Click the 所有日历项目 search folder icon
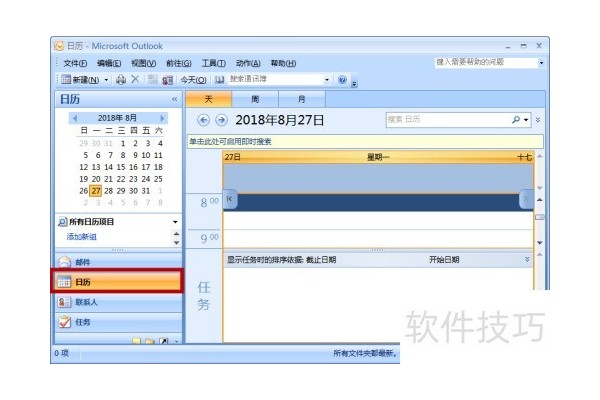The height and width of the screenshot is (400, 600). click(x=62, y=222)
